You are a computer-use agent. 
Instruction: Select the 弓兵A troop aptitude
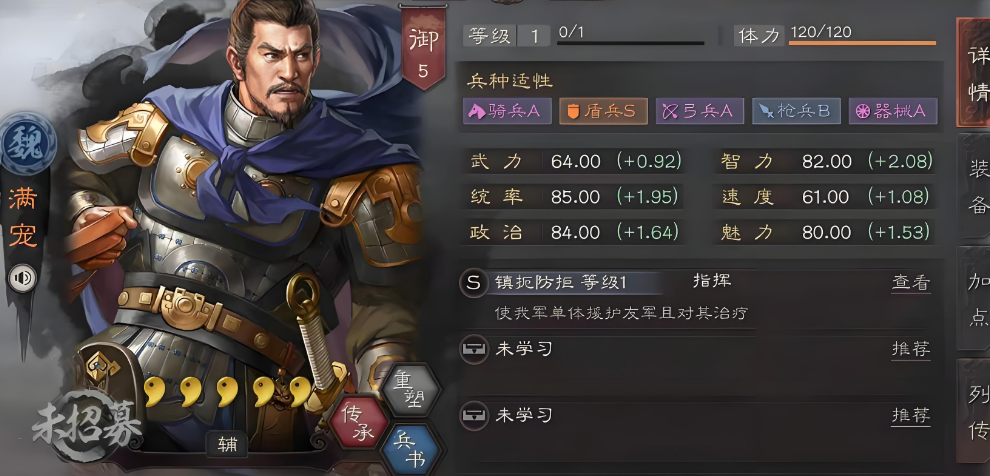700,111
